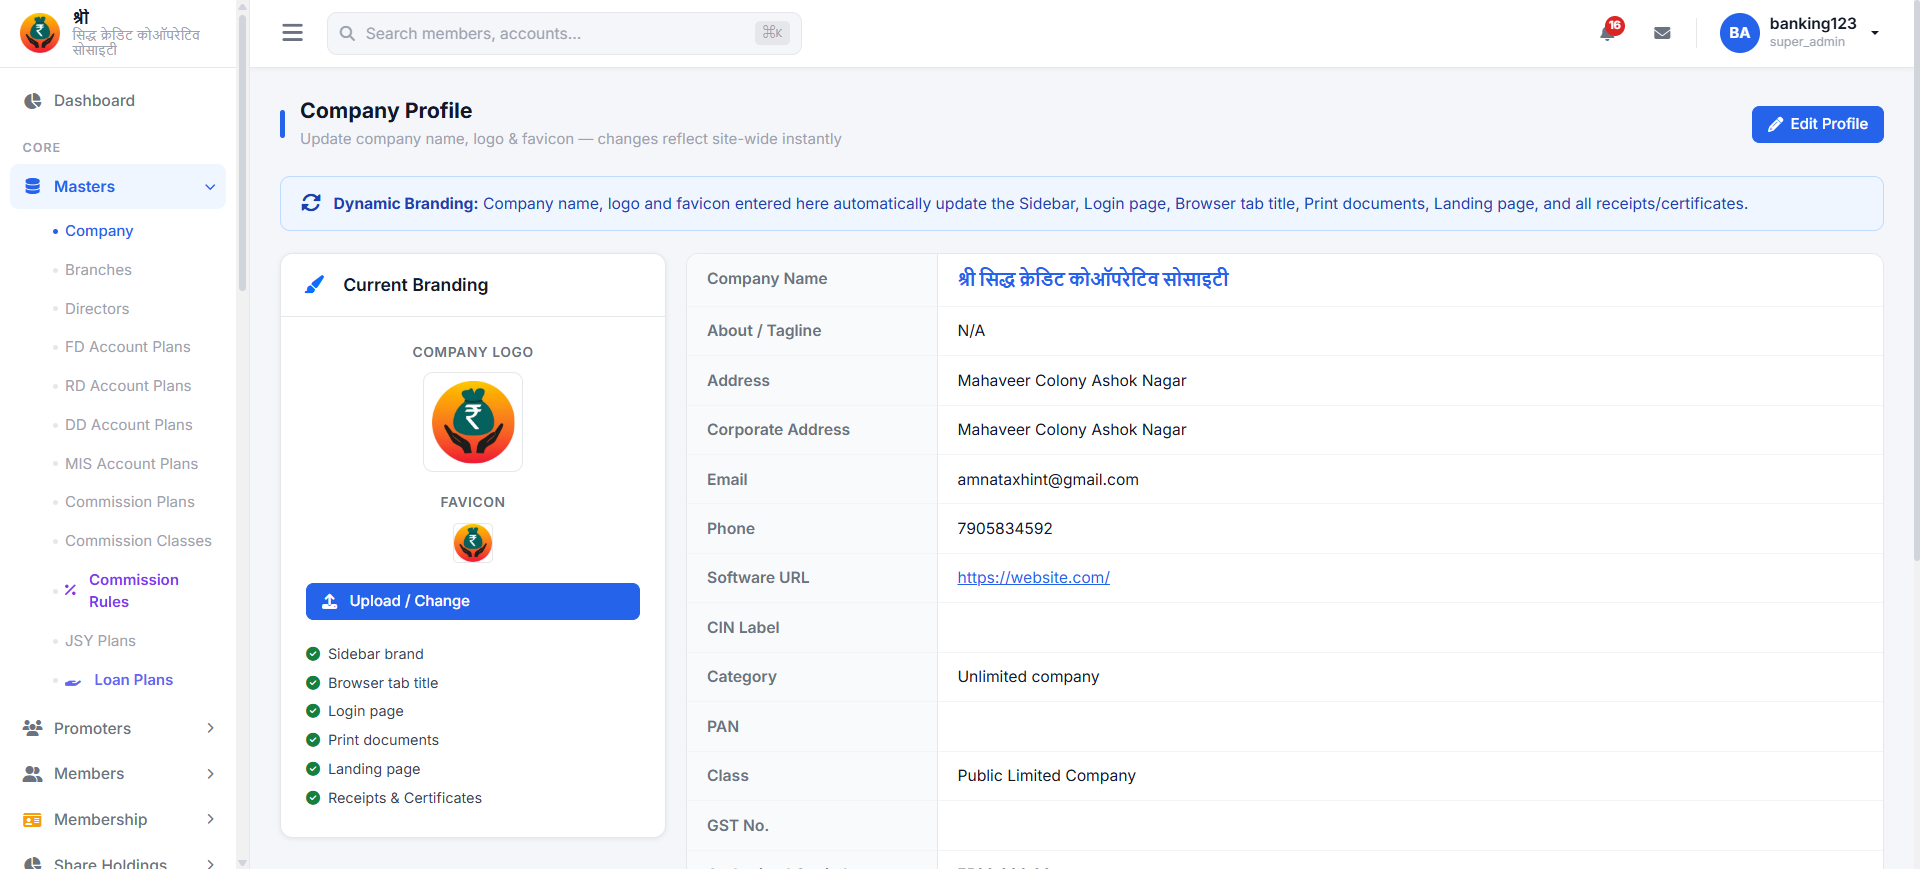Click the BA user avatar
Screen dimensions: 1920x869
(x=1739, y=33)
